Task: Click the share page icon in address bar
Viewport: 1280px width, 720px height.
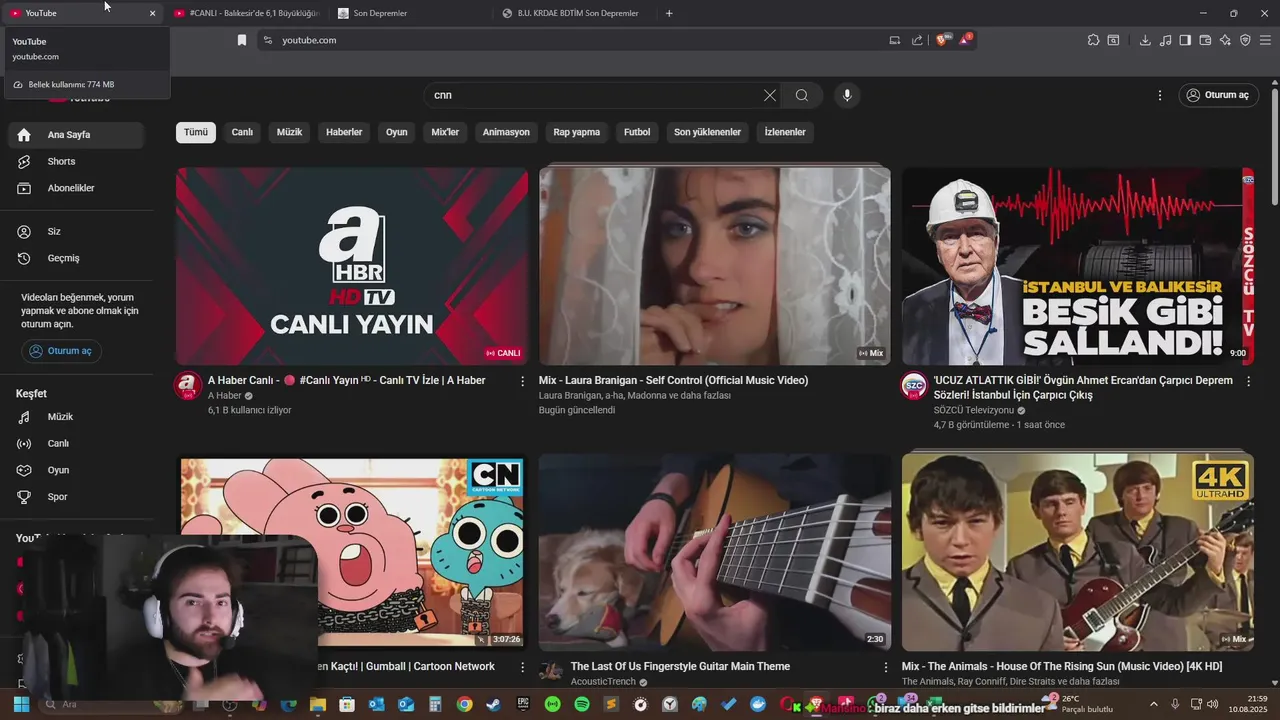Action: tap(917, 40)
